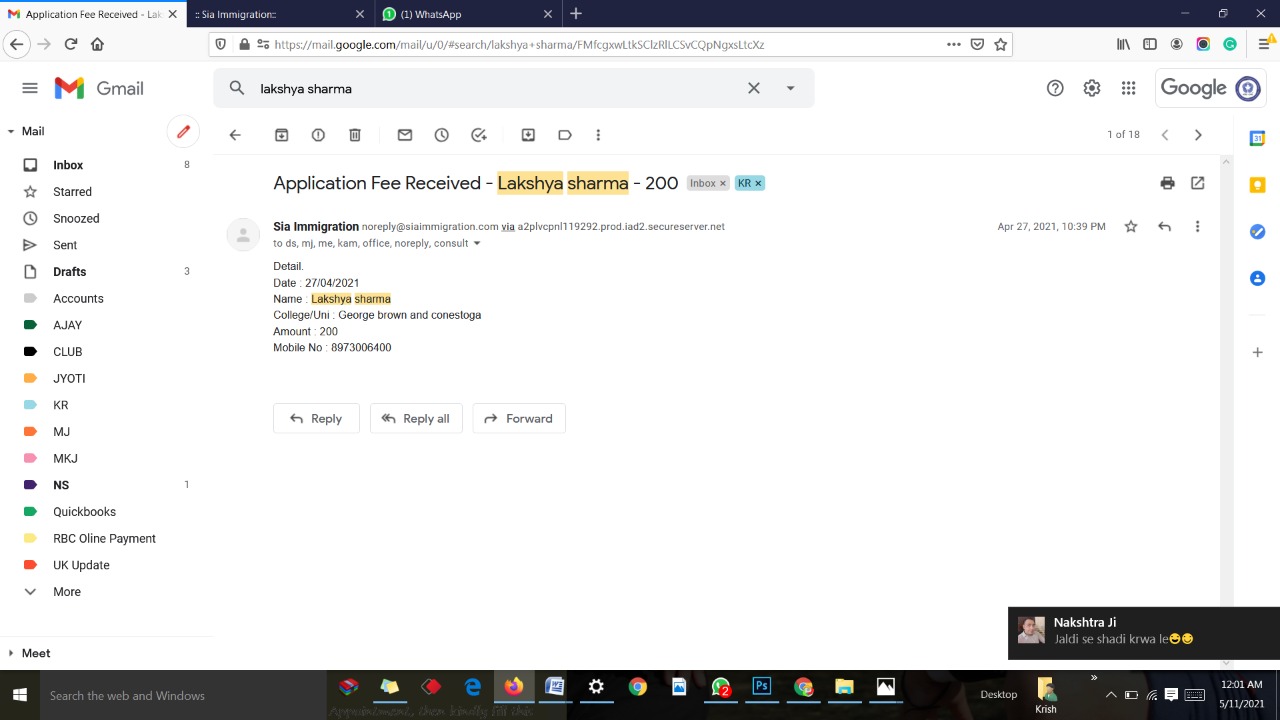
Task: Archive this email
Action: (282, 135)
